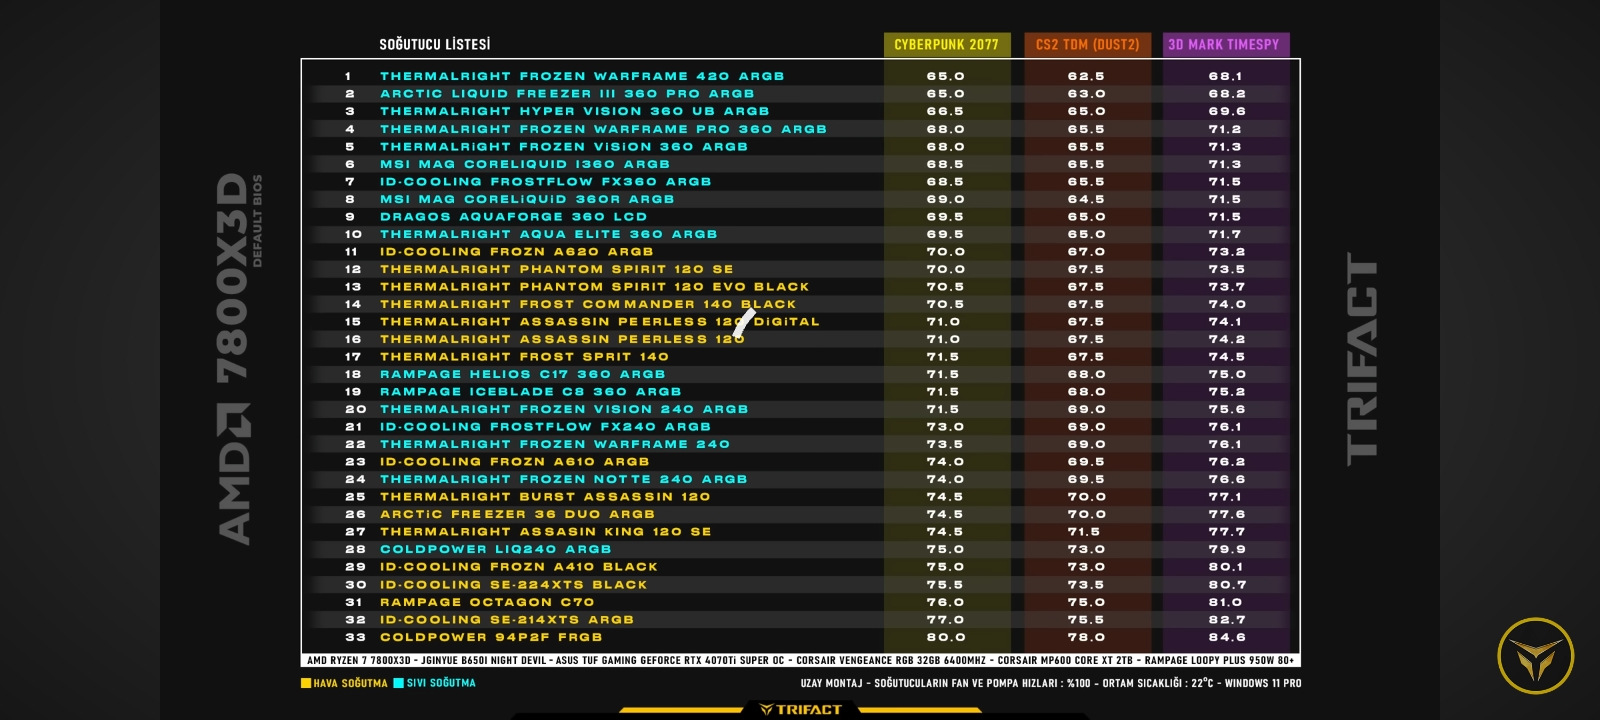Click Thermalright Frozen Warframe 420 ARGB row name
This screenshot has height=720, width=1600.
(x=582, y=76)
